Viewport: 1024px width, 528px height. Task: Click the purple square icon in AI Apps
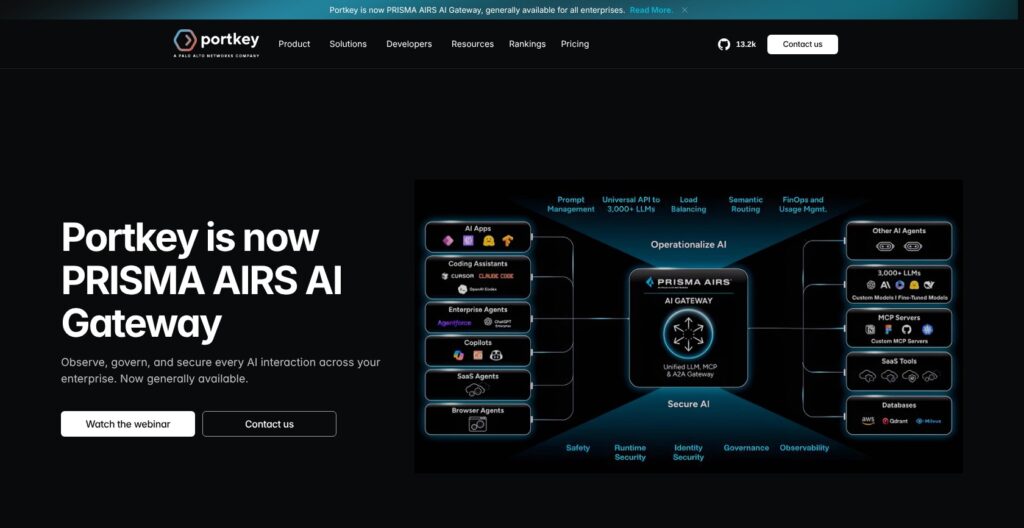coord(468,240)
